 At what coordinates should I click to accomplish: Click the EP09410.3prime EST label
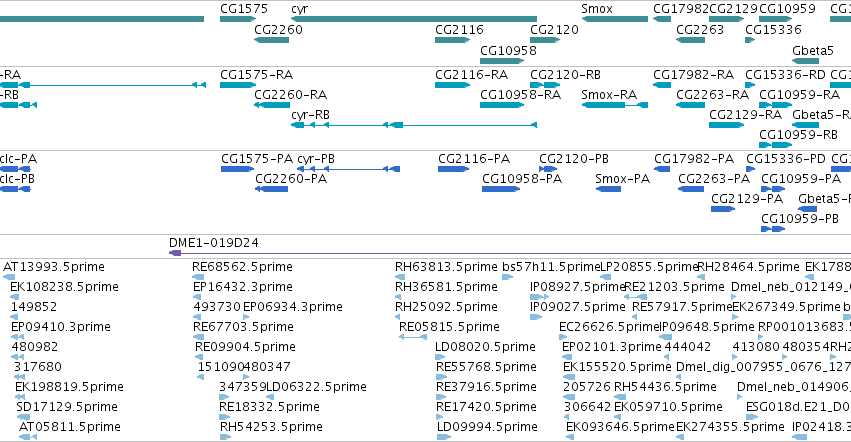61,327
